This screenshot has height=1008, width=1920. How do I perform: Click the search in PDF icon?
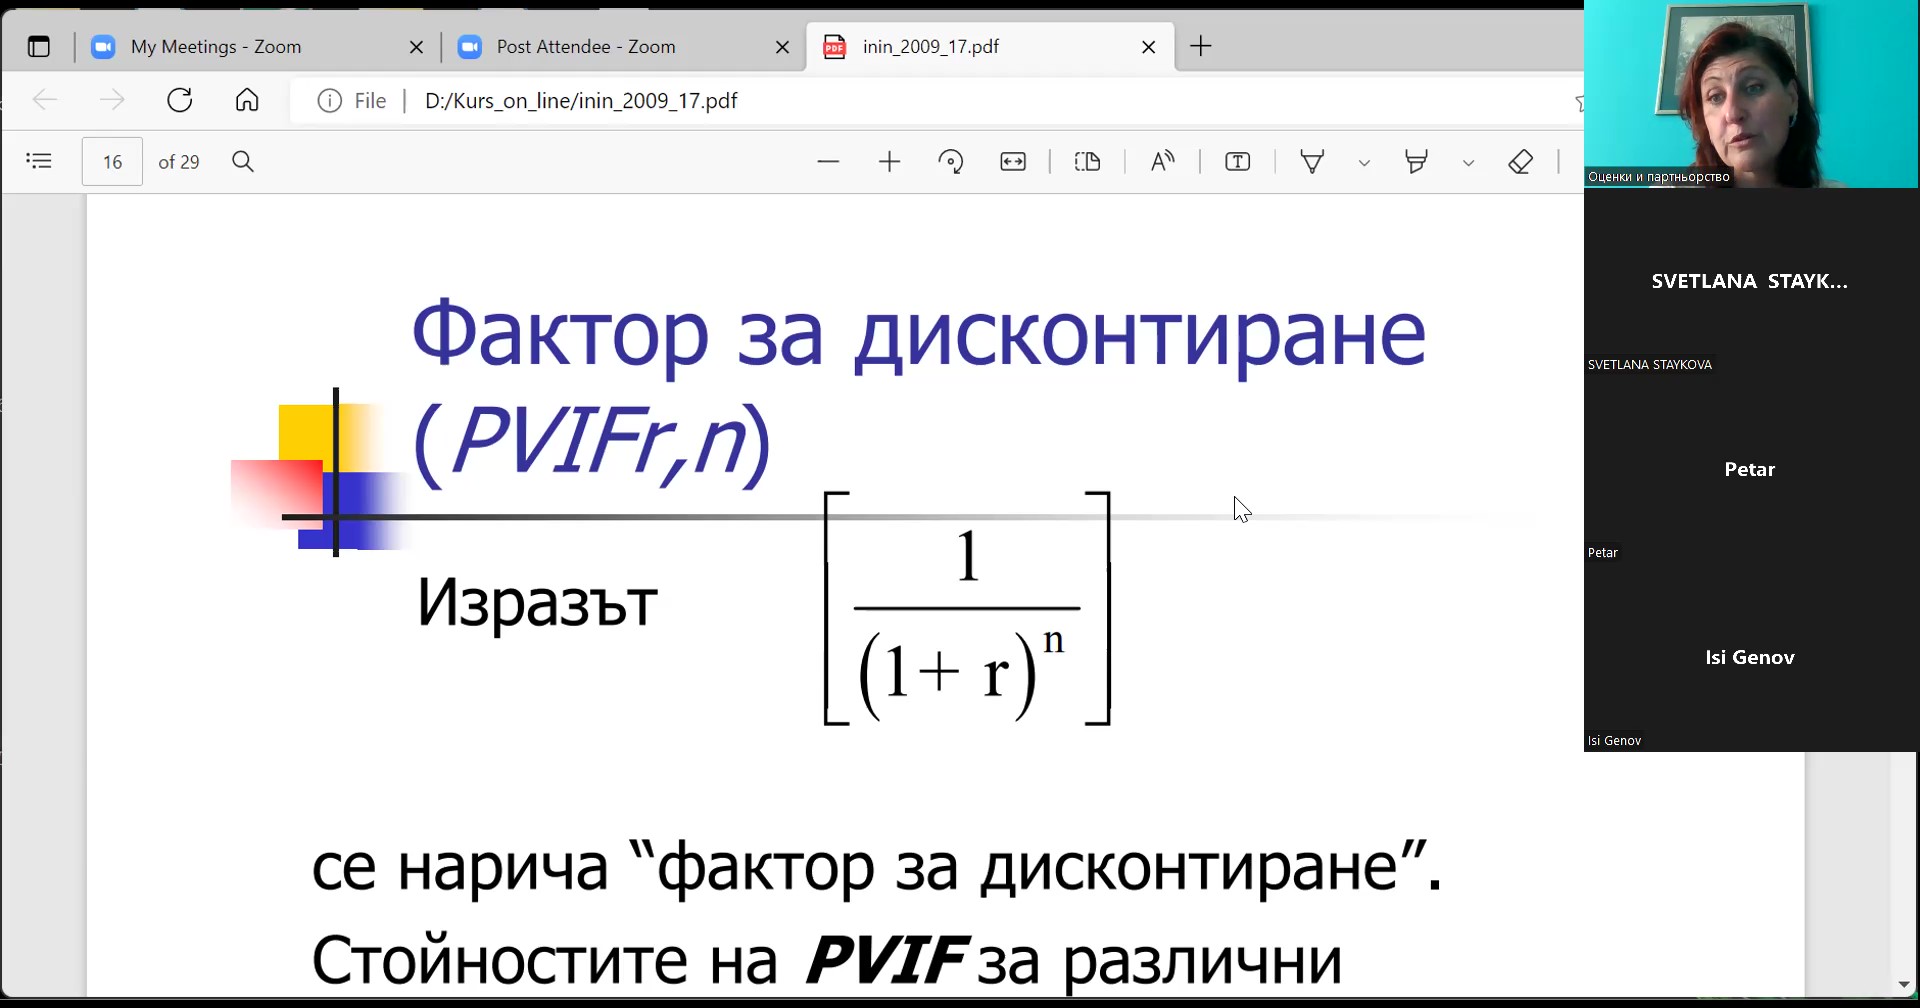tap(243, 162)
